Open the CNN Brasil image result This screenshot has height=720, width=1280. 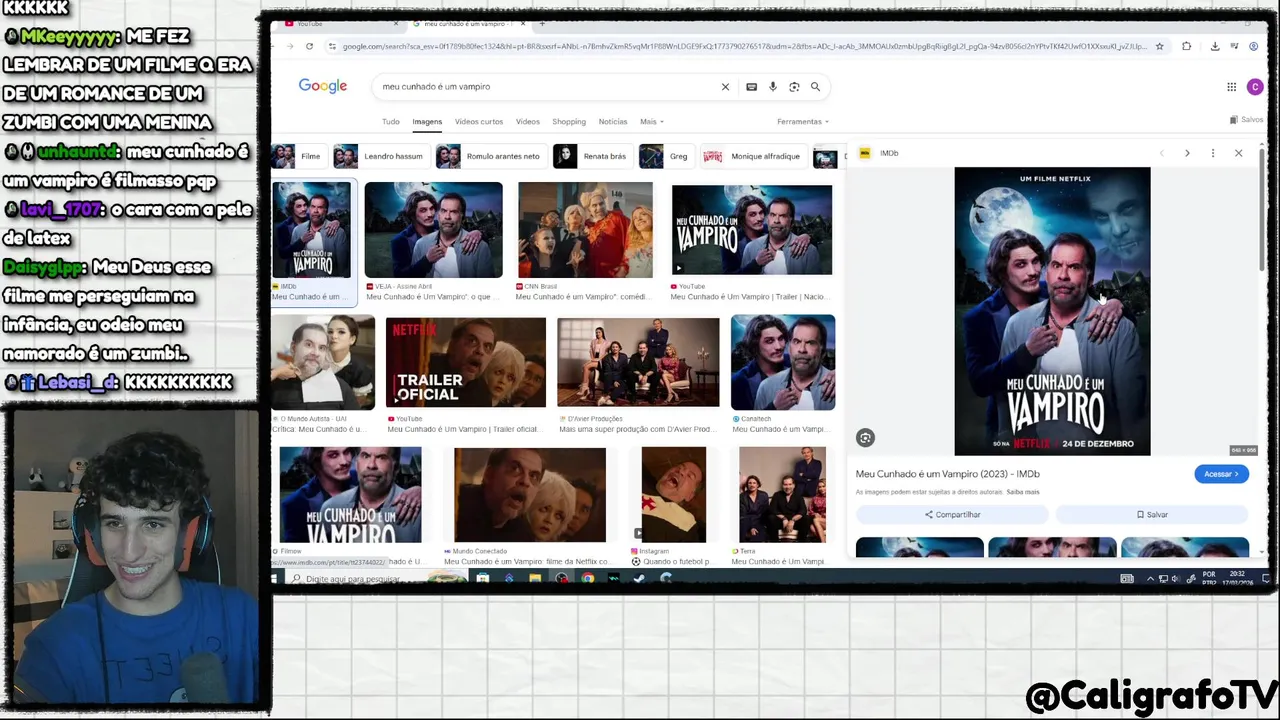click(x=585, y=230)
